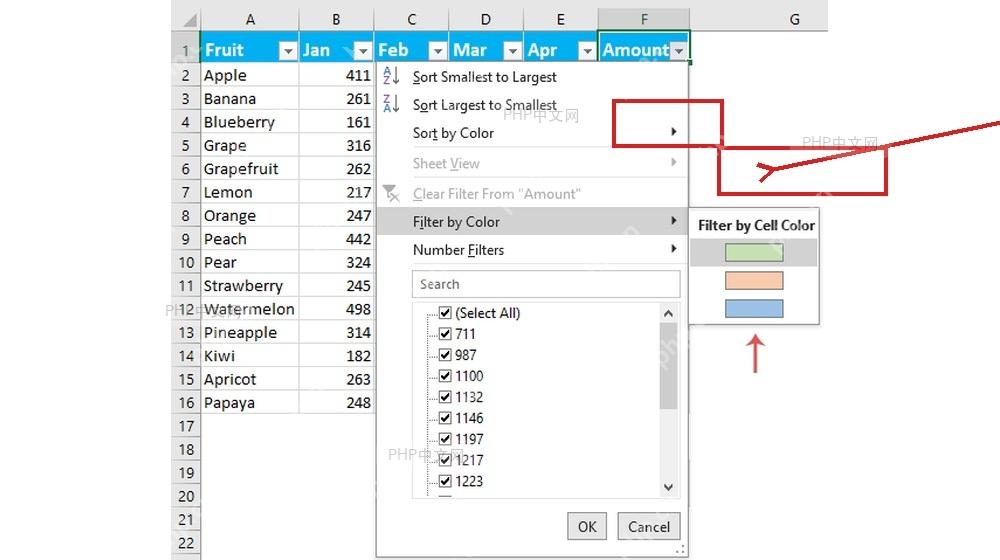This screenshot has height=560, width=1000.
Task: Open the Number Filters menu entry
Action: tap(533, 249)
